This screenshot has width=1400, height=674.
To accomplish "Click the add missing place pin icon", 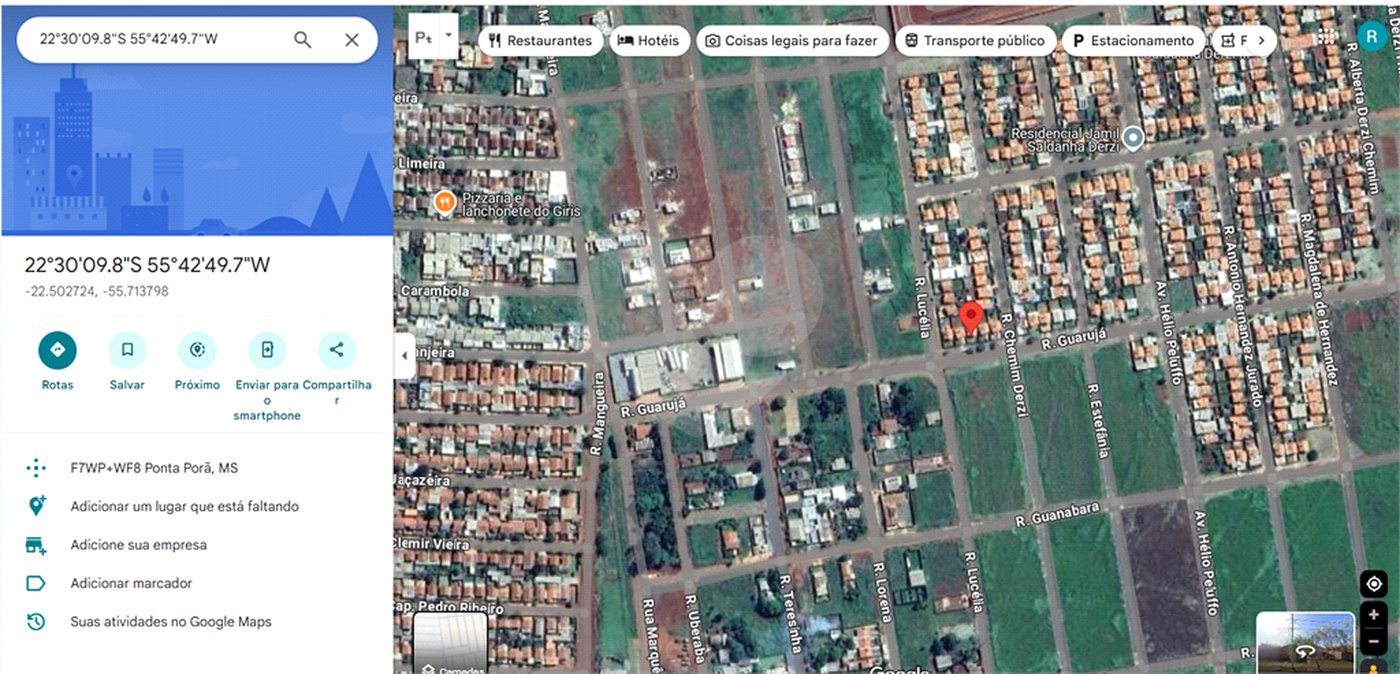I will (36, 506).
